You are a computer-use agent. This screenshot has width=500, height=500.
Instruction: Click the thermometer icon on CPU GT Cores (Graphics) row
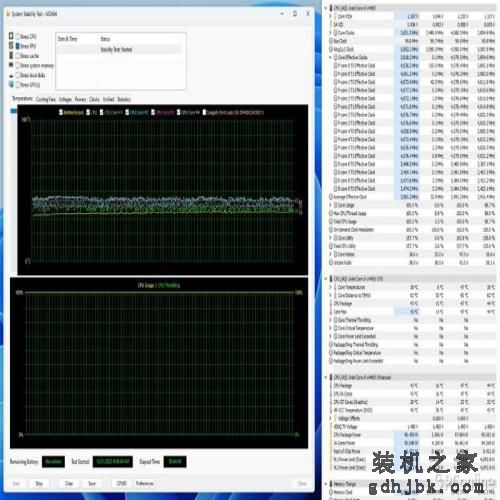(331, 402)
